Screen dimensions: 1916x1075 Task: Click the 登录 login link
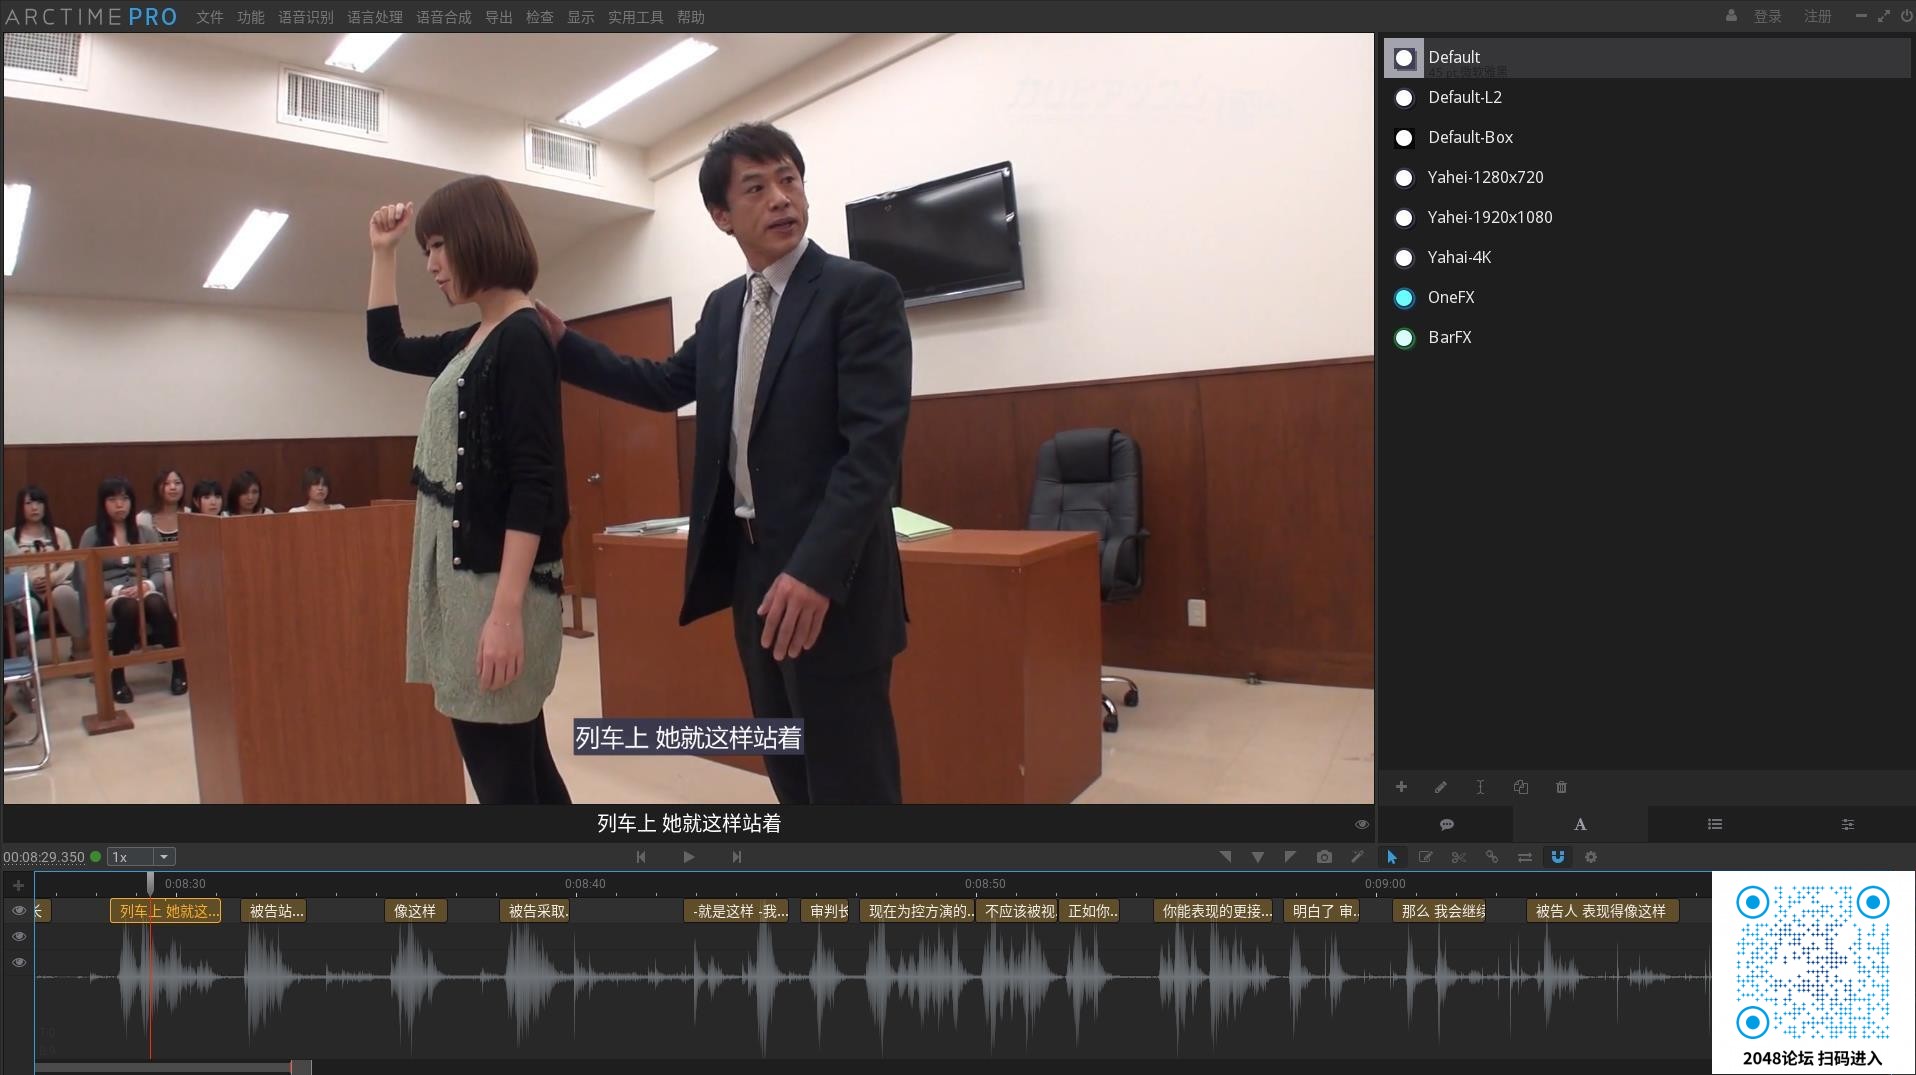(1768, 16)
